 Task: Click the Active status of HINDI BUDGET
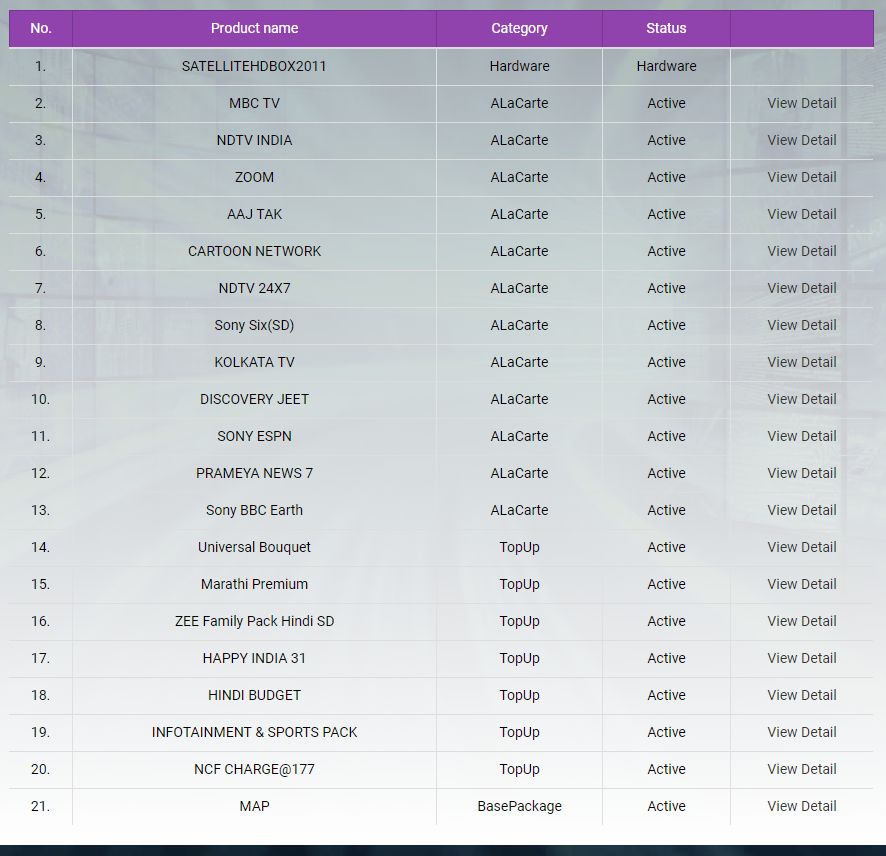666,696
